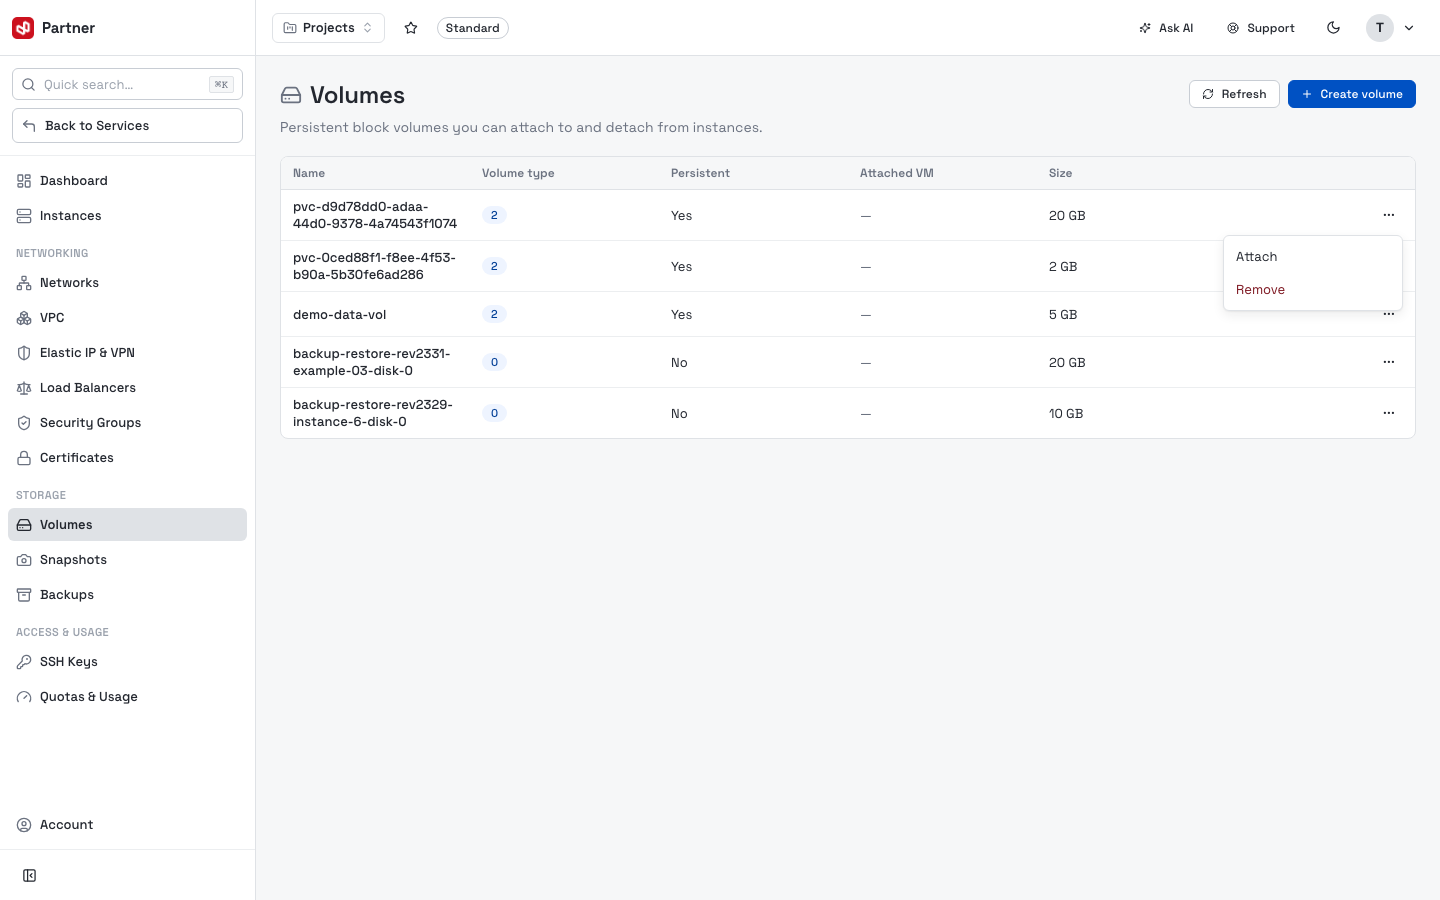This screenshot has height=900, width=1440.
Task: Click type badge 0 for rev2331 volume
Action: point(494,362)
